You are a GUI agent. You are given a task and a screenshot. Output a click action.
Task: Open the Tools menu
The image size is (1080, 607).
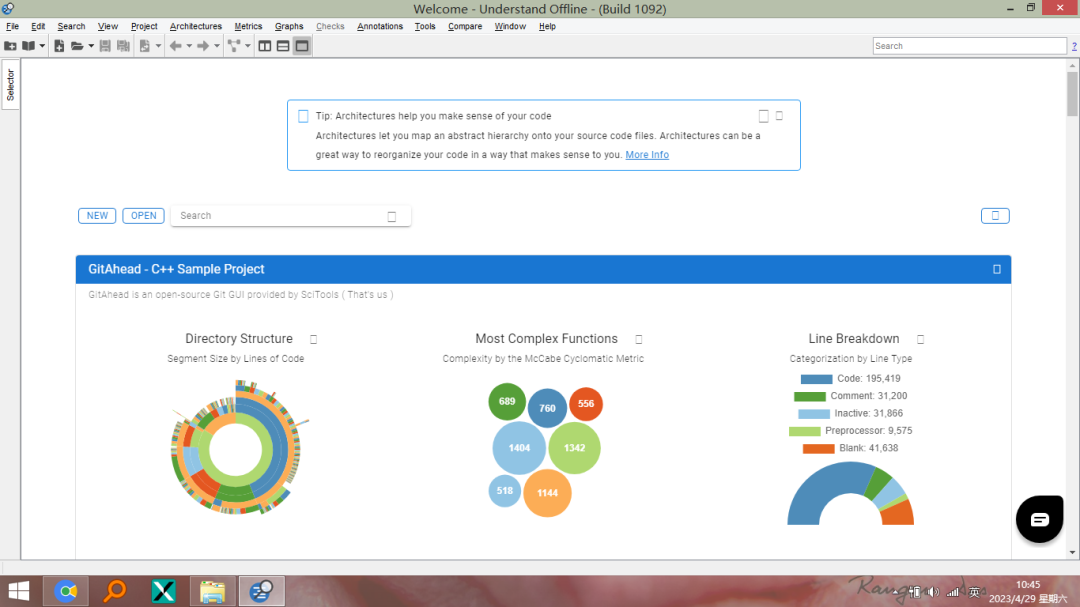[x=425, y=26]
